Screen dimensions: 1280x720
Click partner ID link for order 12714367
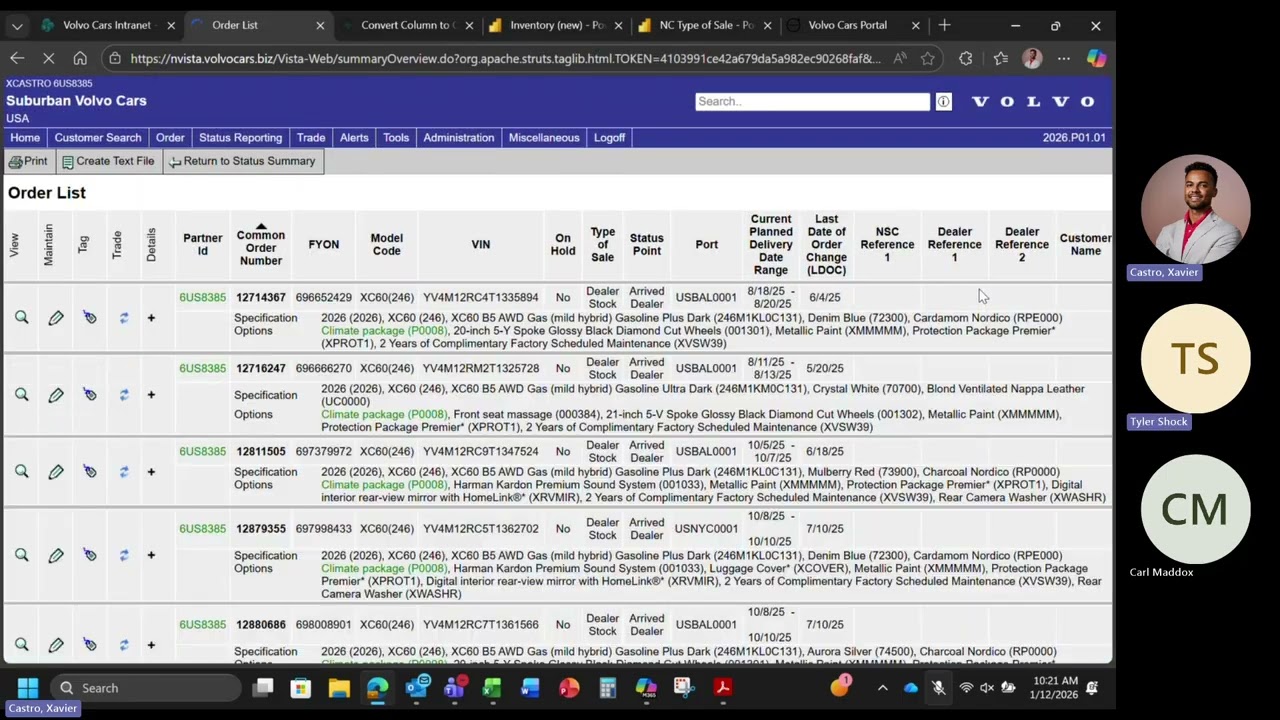[x=202, y=297]
